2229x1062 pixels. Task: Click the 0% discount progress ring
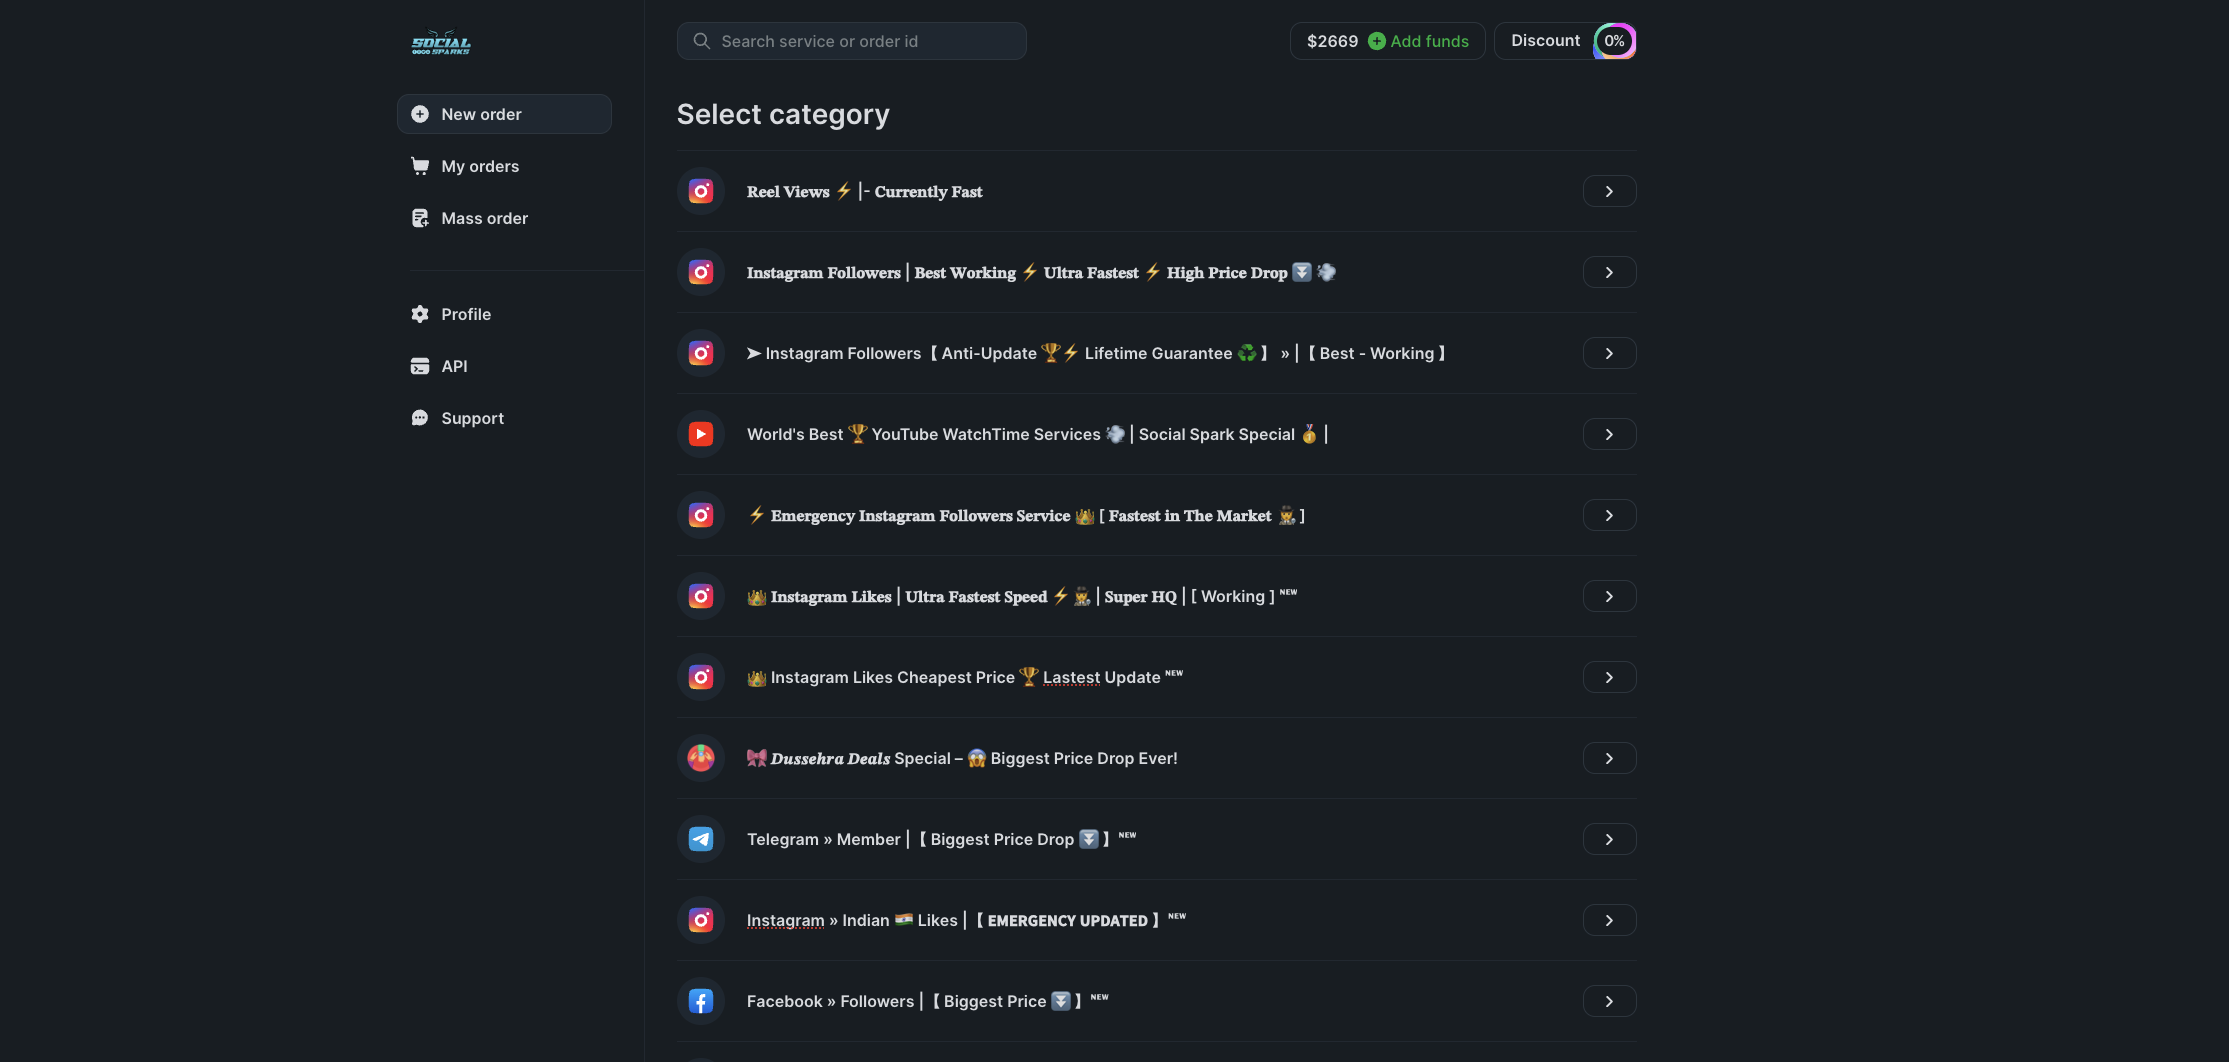[x=1614, y=41]
